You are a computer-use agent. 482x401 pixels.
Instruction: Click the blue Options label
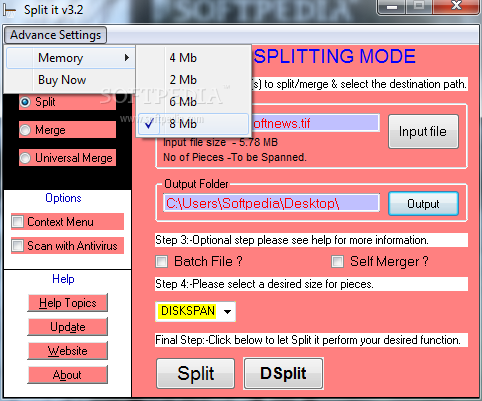pyautogui.click(x=63, y=198)
